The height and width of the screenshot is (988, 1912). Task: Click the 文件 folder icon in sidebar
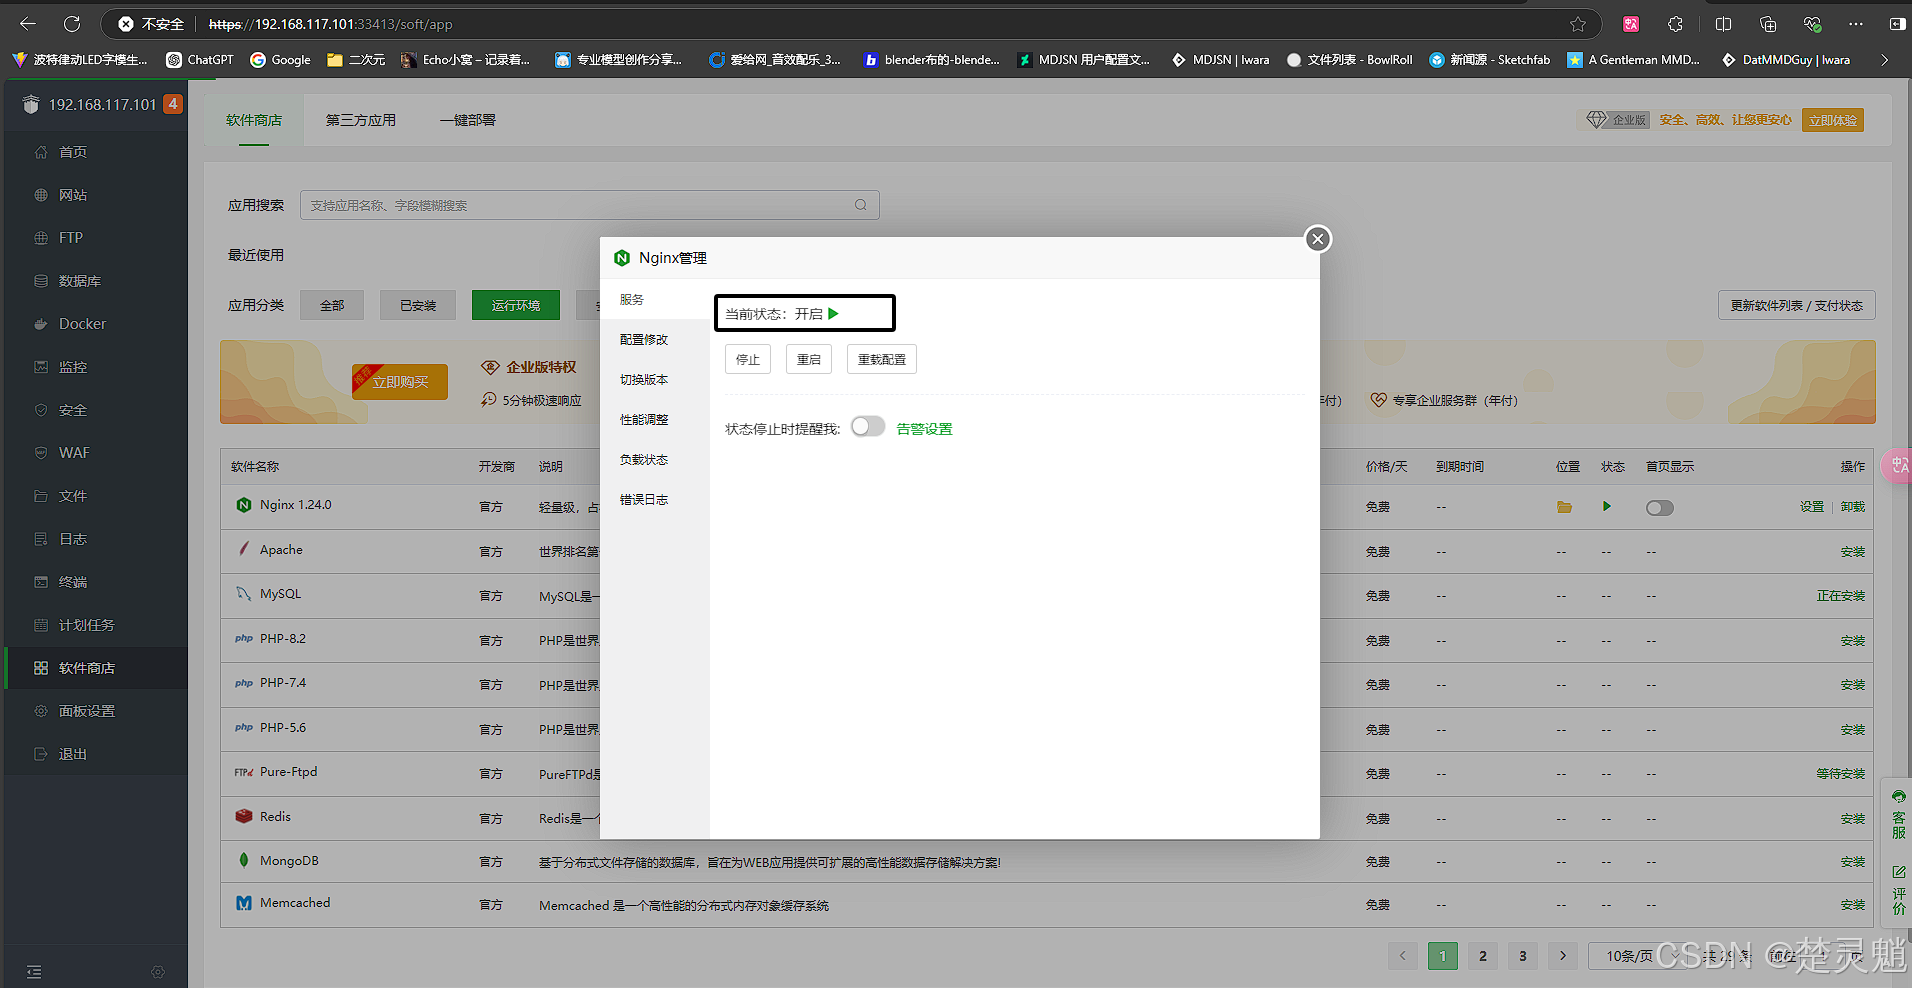coord(41,496)
